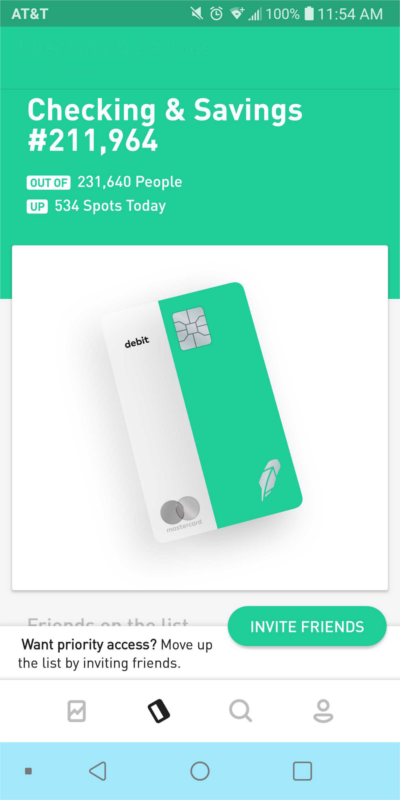Tap the battery status icon

pos(309,13)
